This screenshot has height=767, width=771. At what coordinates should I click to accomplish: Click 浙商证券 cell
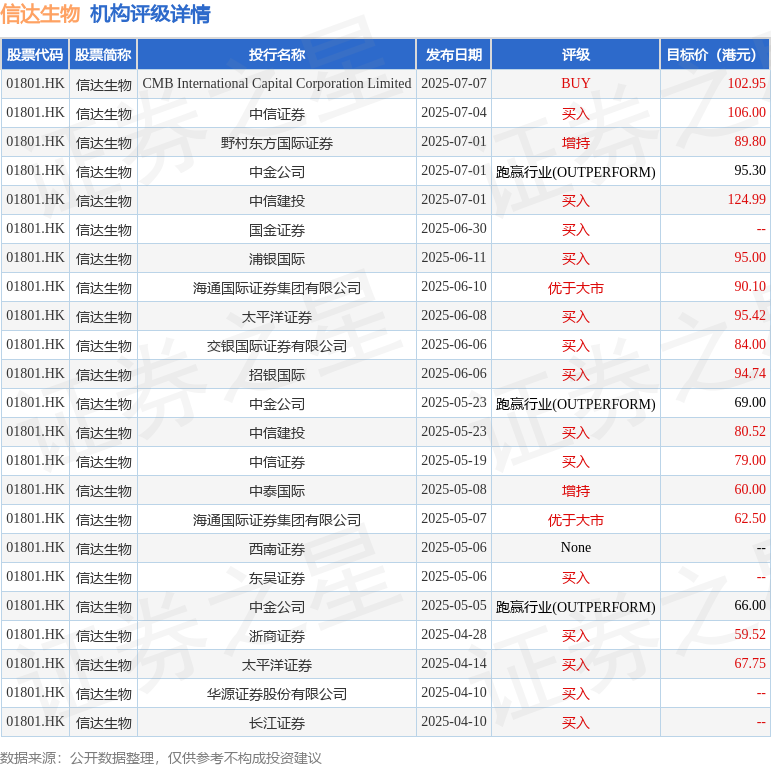(277, 636)
